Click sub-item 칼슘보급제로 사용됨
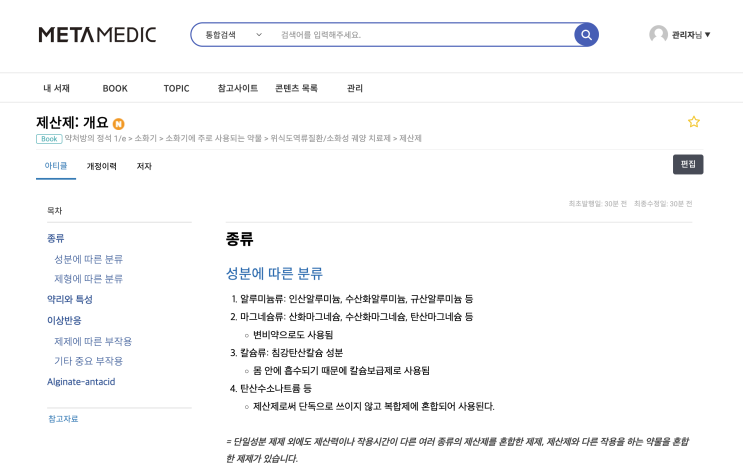743x463 pixels. [x=341, y=371]
